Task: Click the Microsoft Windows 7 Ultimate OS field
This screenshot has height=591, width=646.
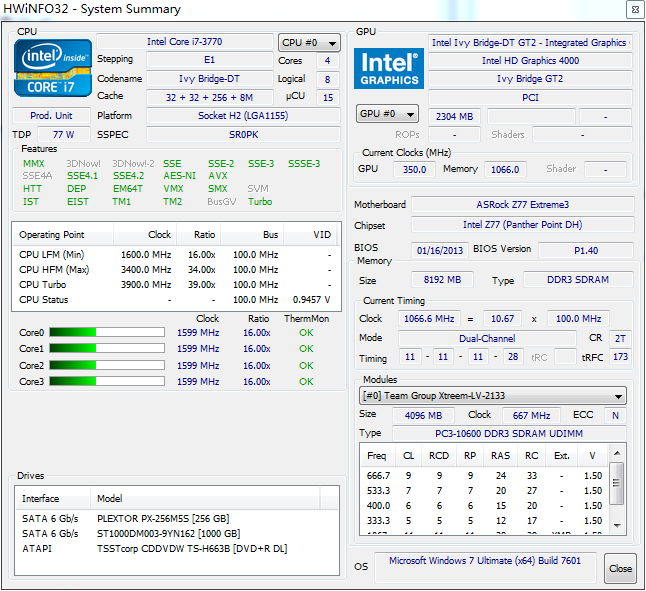Action: (485, 567)
